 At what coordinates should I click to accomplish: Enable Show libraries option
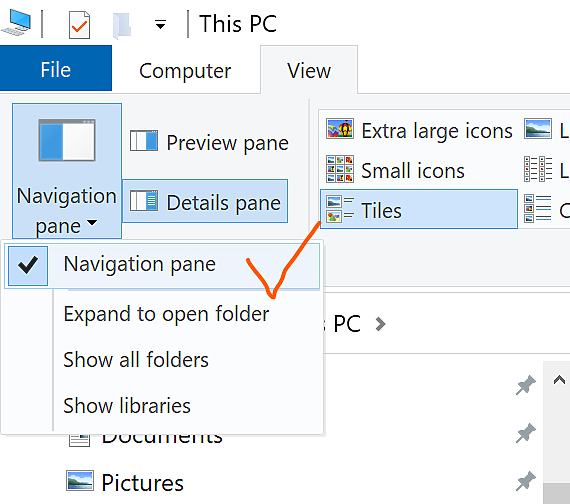pyautogui.click(x=127, y=405)
